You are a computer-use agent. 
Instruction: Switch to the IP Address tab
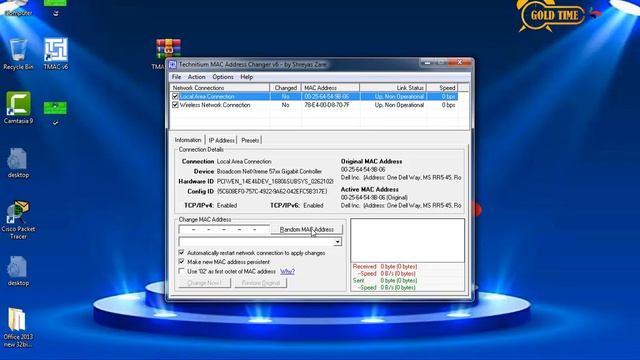[x=222, y=140]
